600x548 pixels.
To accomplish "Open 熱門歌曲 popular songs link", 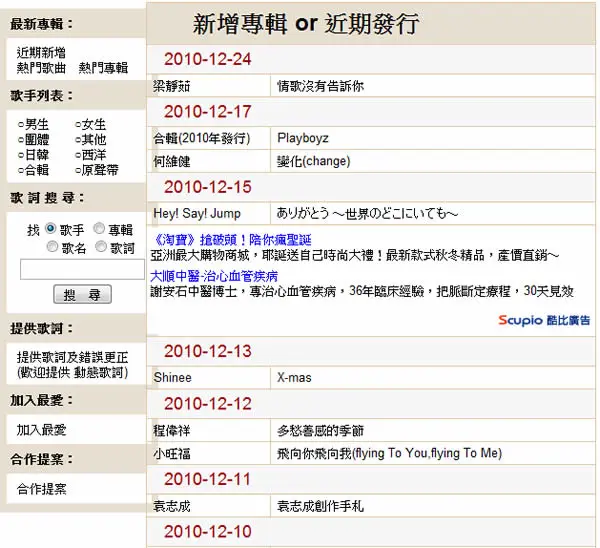I will 41,68.
